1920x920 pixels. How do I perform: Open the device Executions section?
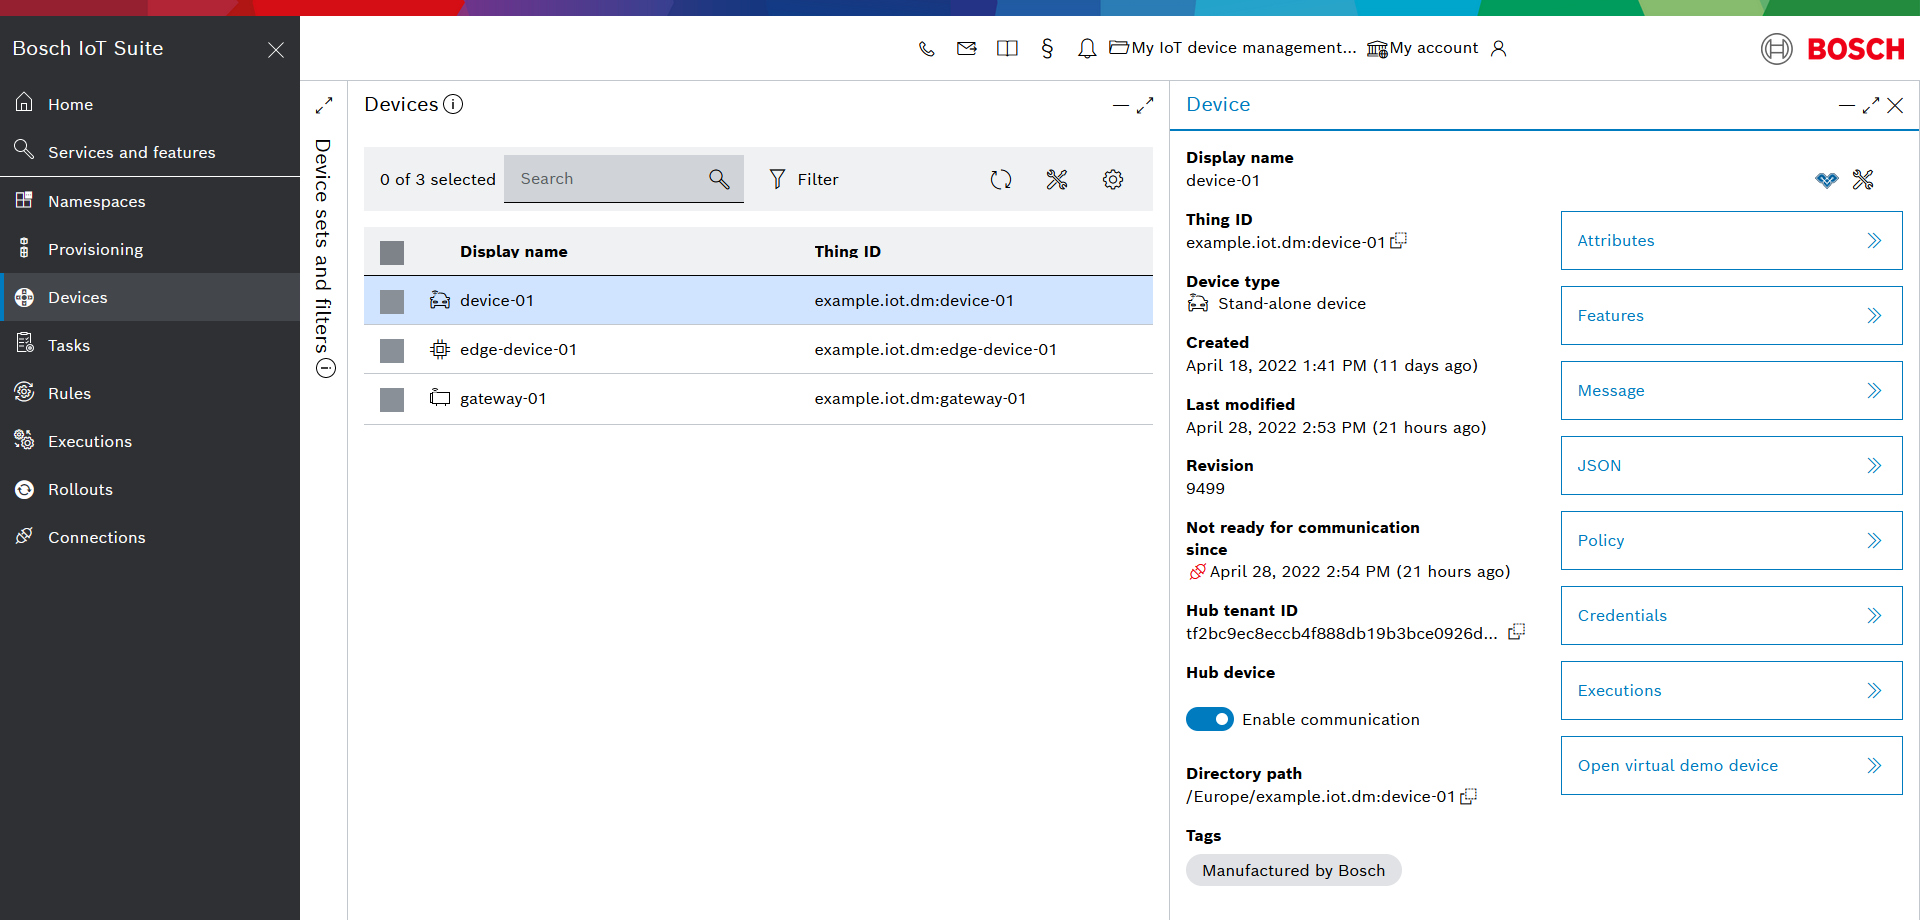pos(1731,690)
